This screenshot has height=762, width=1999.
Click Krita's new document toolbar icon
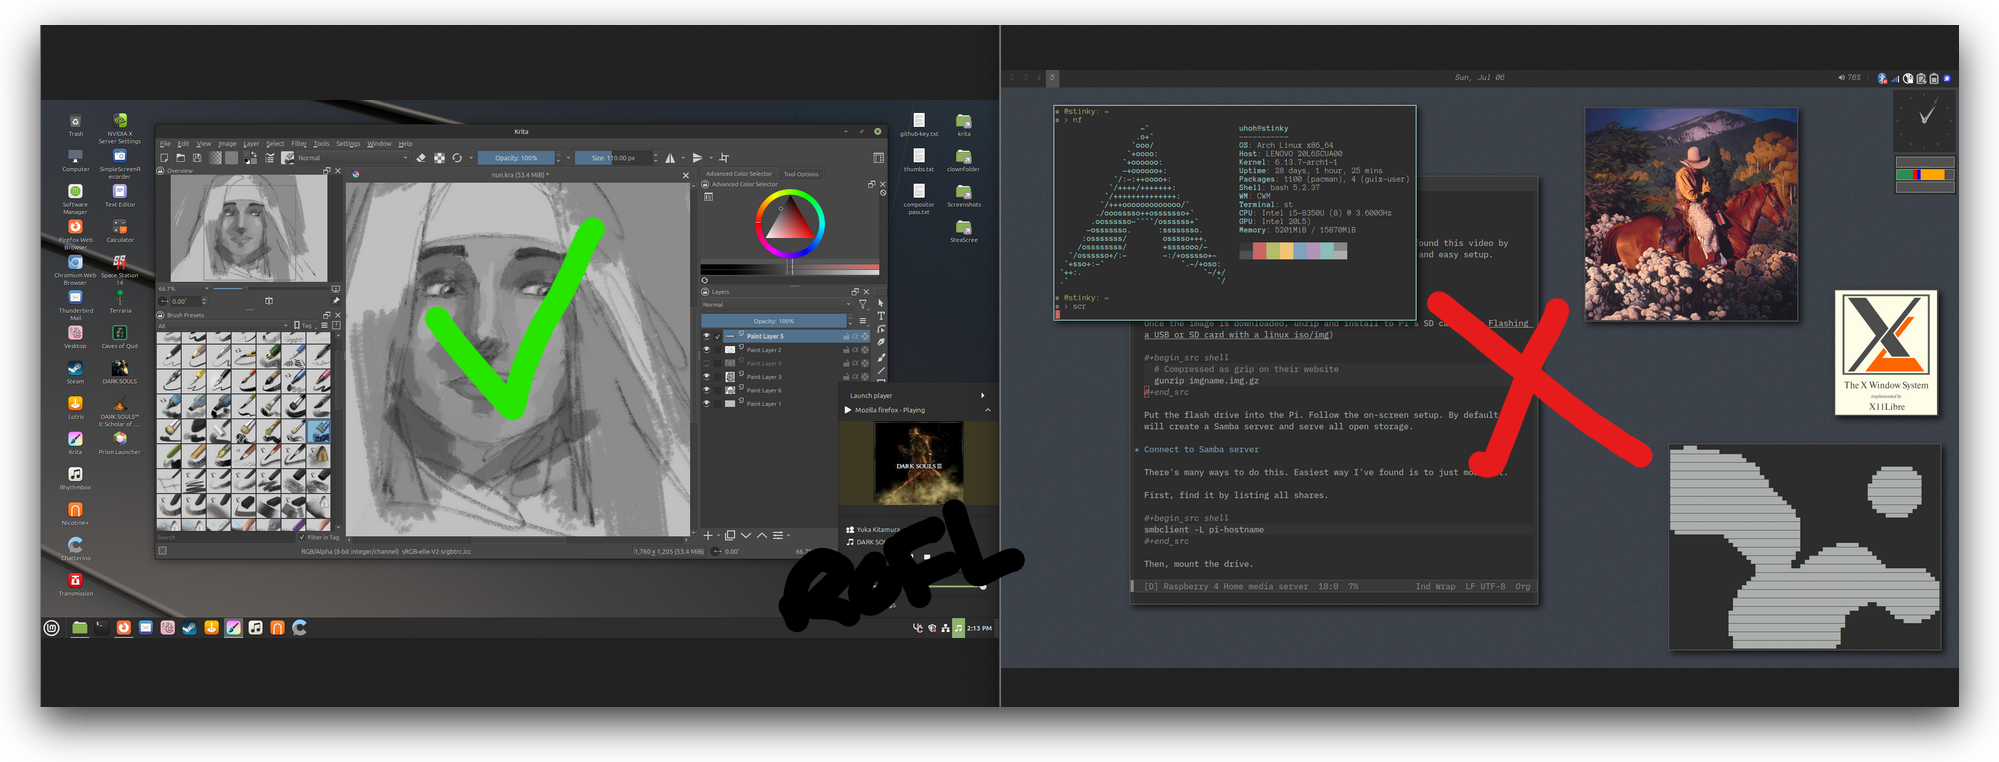click(x=164, y=158)
